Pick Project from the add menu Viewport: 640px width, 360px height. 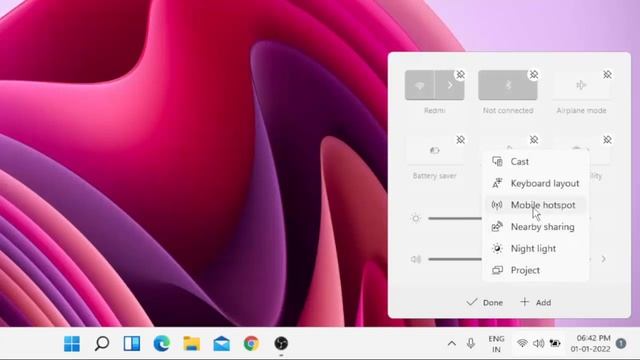point(535,270)
